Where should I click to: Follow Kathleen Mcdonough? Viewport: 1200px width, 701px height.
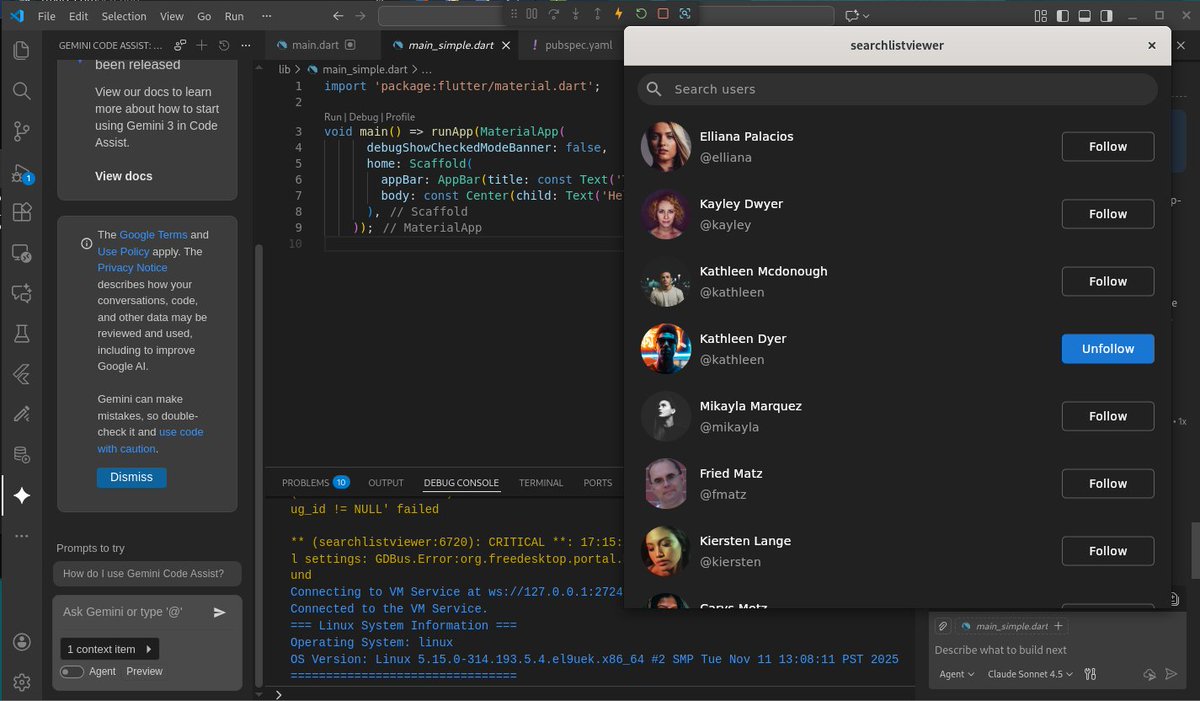point(1108,281)
